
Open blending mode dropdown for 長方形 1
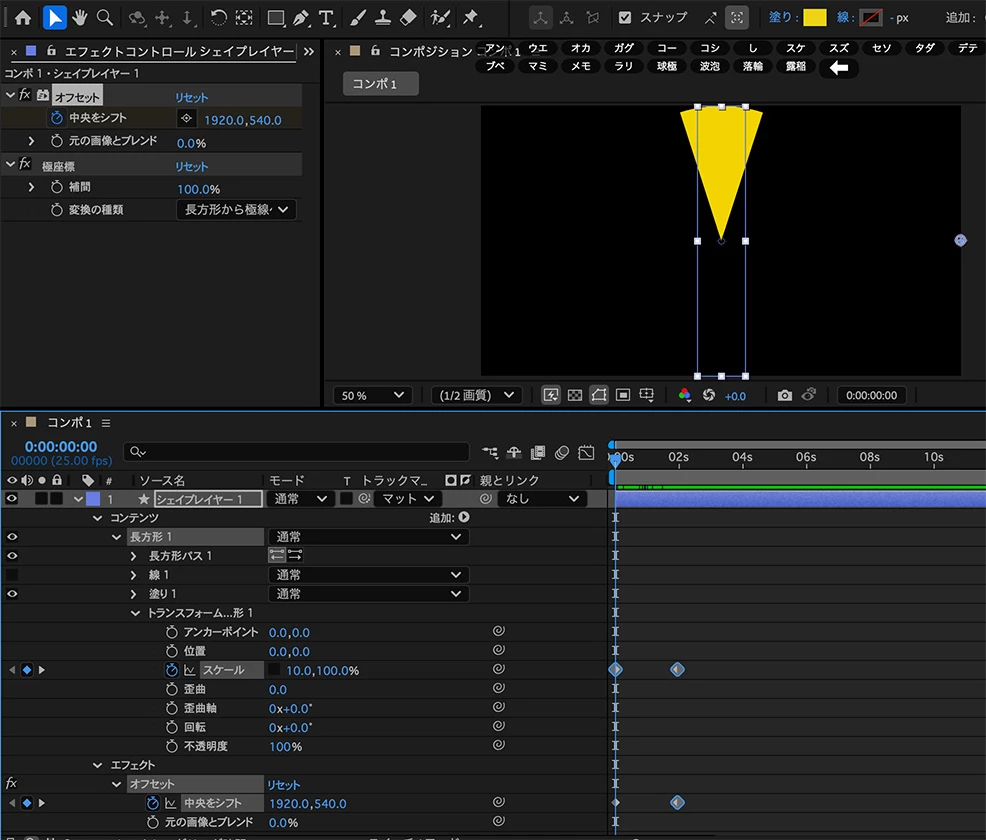tap(368, 537)
